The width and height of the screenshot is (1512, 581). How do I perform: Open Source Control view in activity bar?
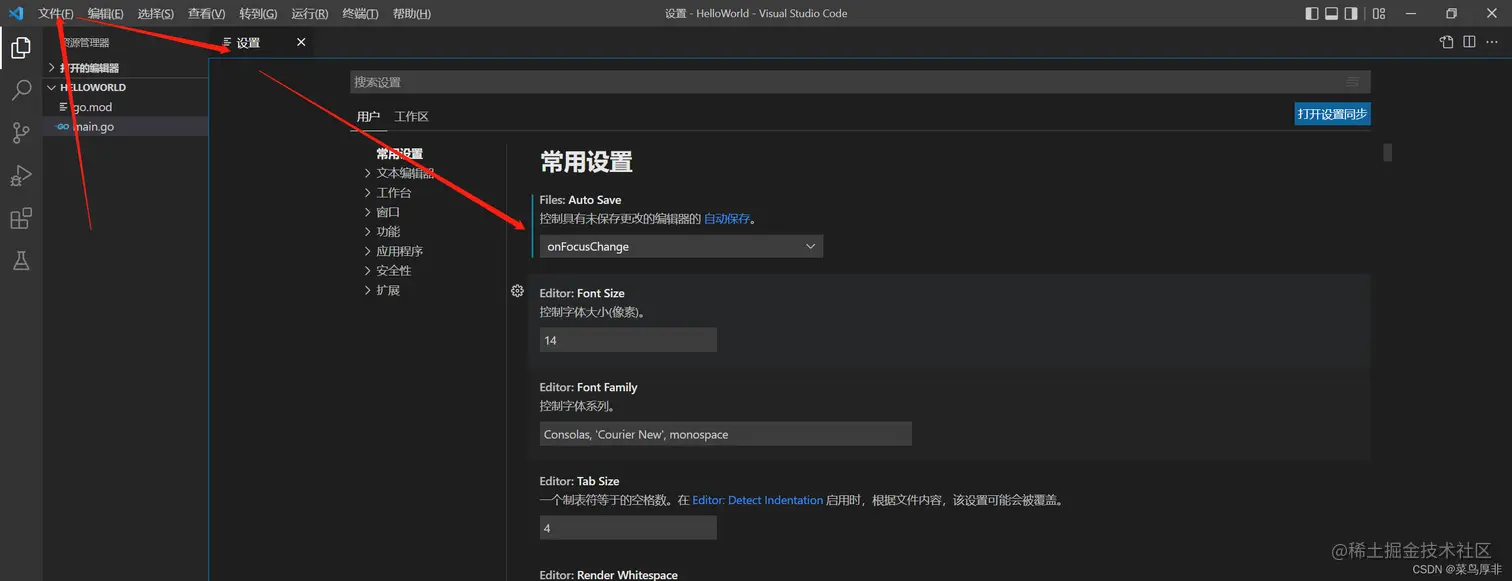click(21, 133)
